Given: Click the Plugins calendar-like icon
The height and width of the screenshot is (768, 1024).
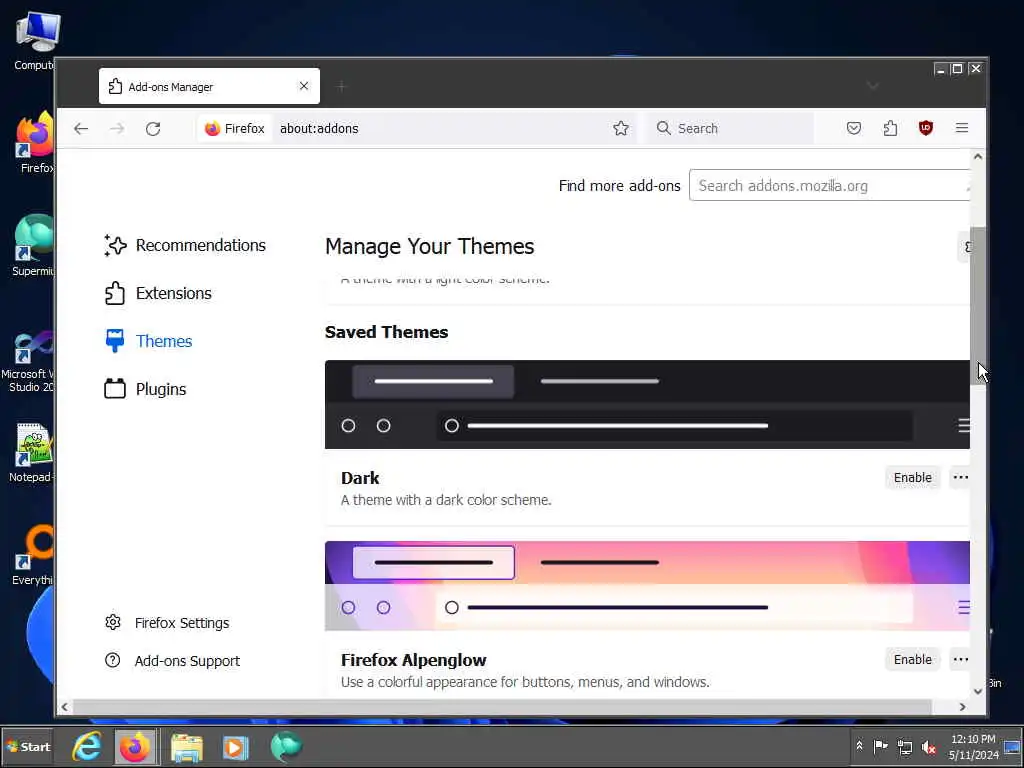Looking at the screenshot, I should 115,389.
